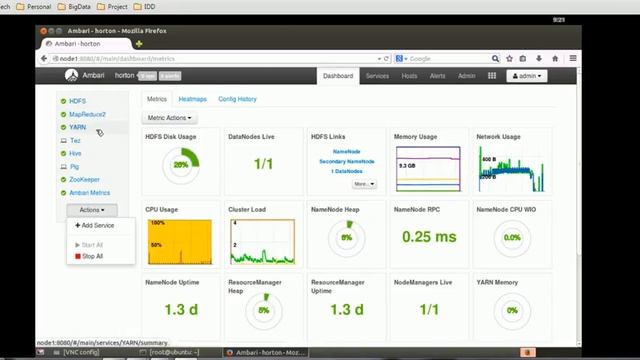
Task: Click Tez client icon in sidebar
Action: tap(63, 140)
